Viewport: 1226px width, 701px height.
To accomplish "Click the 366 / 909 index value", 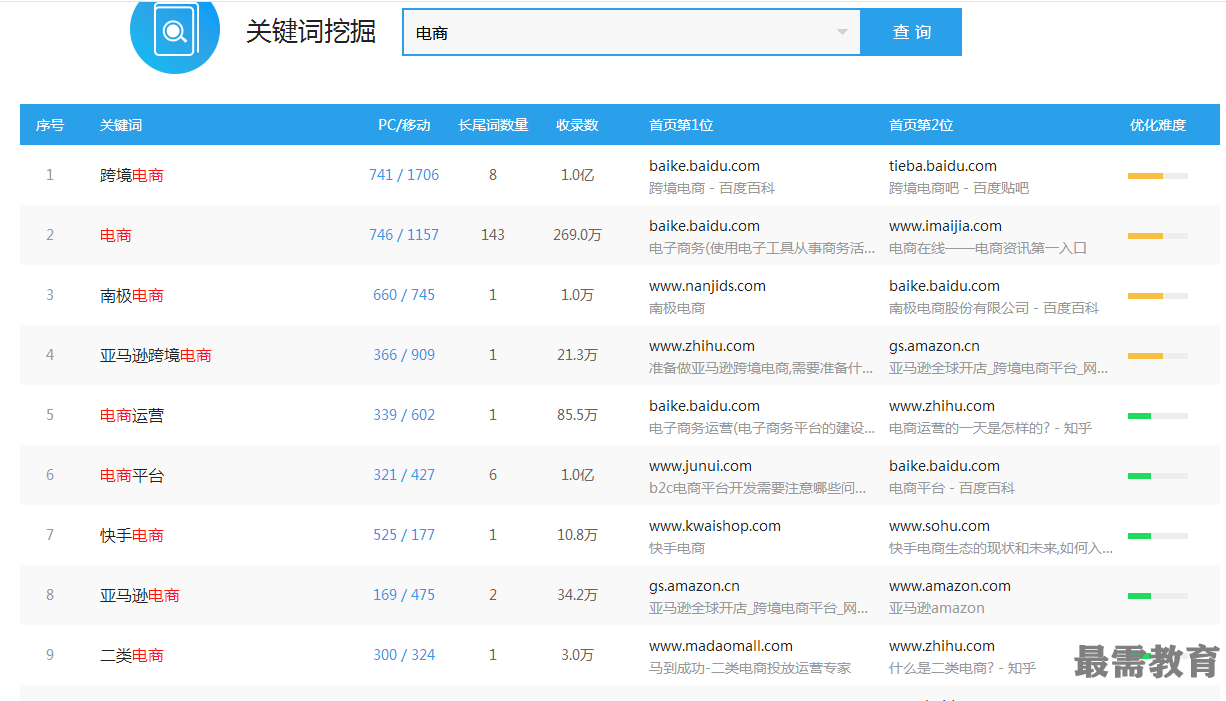I will [x=404, y=355].
